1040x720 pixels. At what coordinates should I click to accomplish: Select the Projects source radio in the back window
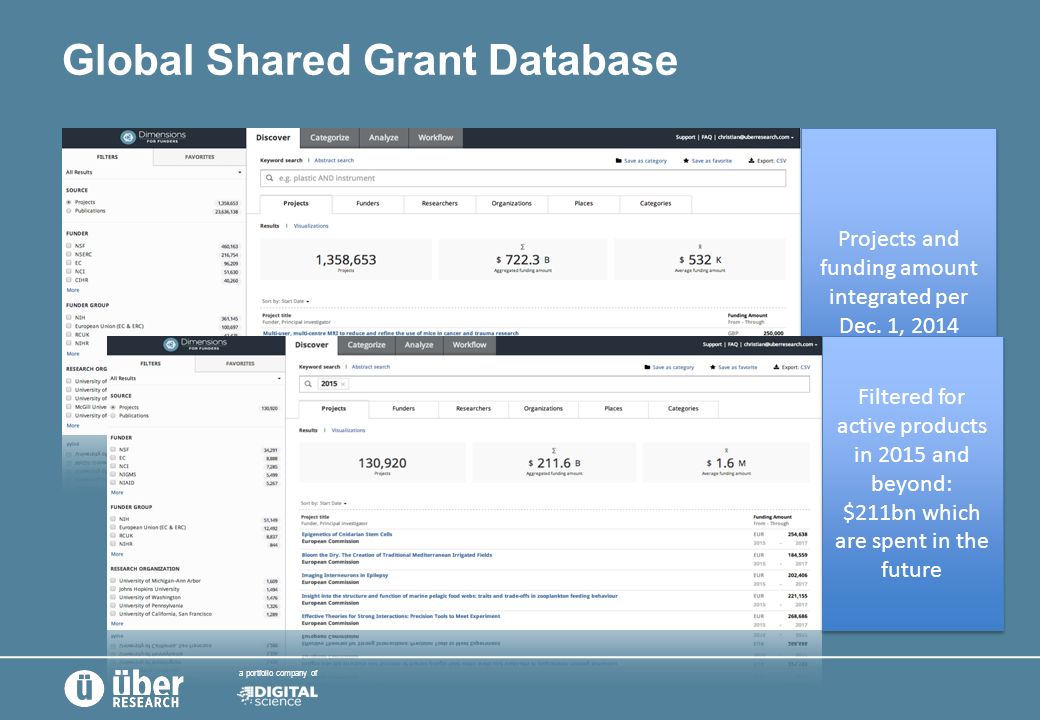tap(69, 202)
